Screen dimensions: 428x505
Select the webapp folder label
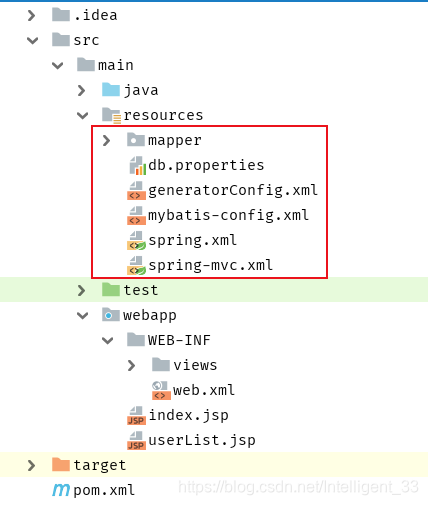click(x=150, y=316)
